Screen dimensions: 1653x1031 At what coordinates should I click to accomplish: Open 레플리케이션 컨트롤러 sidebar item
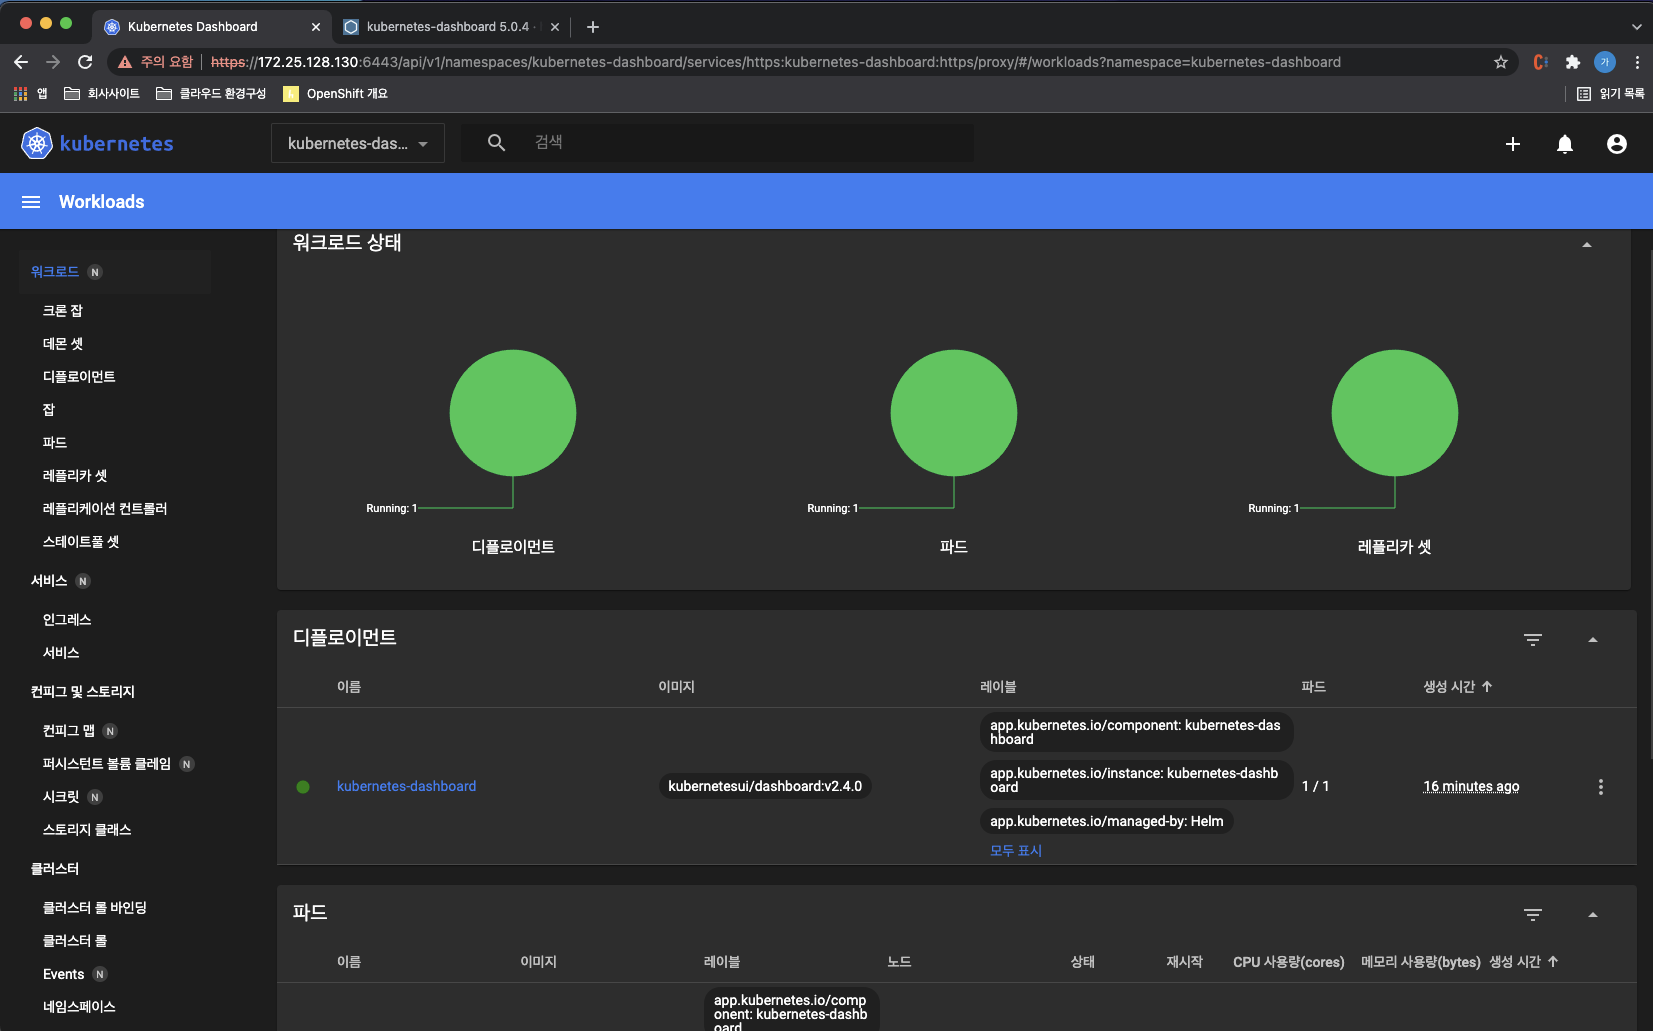[105, 509]
